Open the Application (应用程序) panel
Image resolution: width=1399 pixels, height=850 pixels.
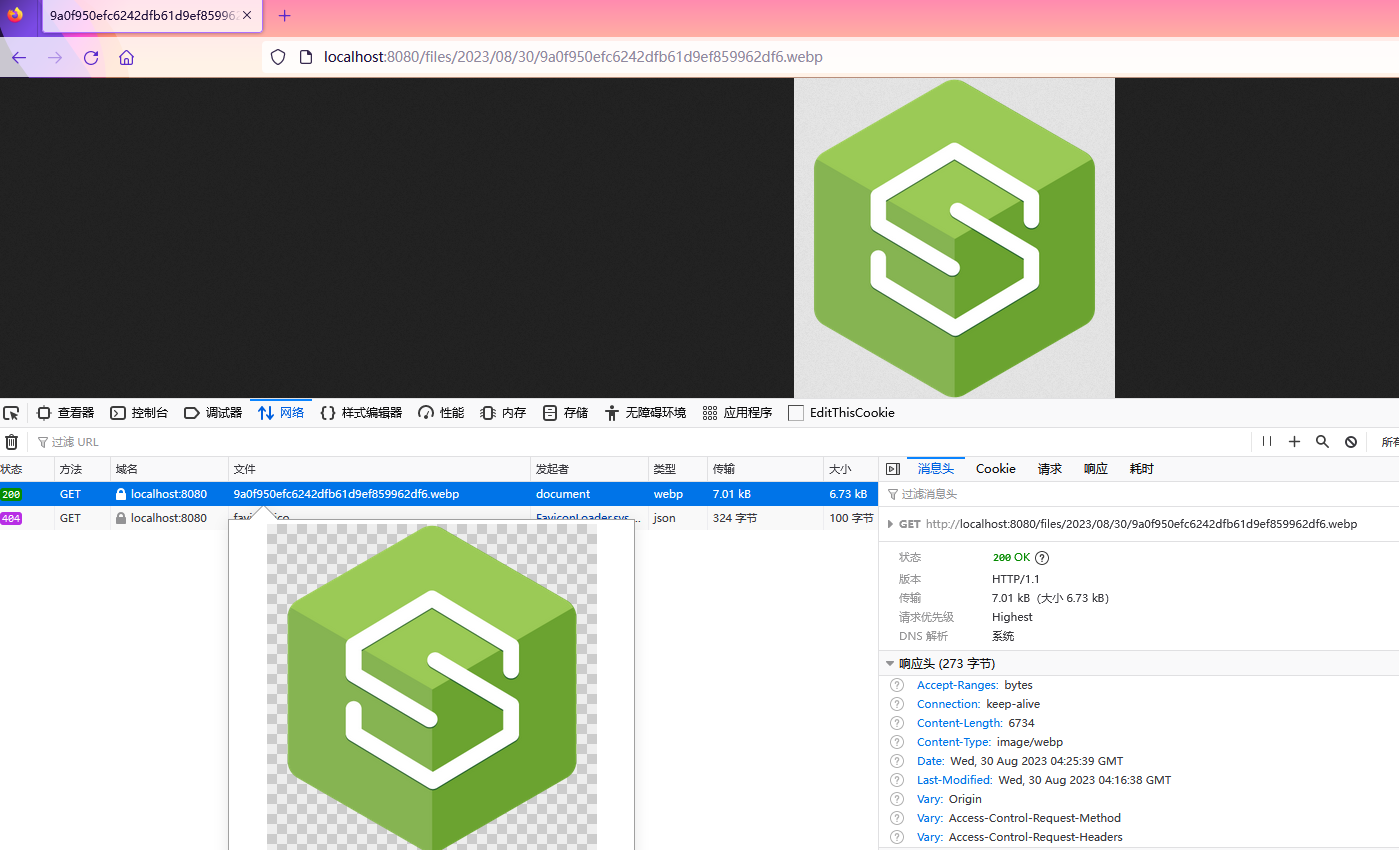coord(737,413)
